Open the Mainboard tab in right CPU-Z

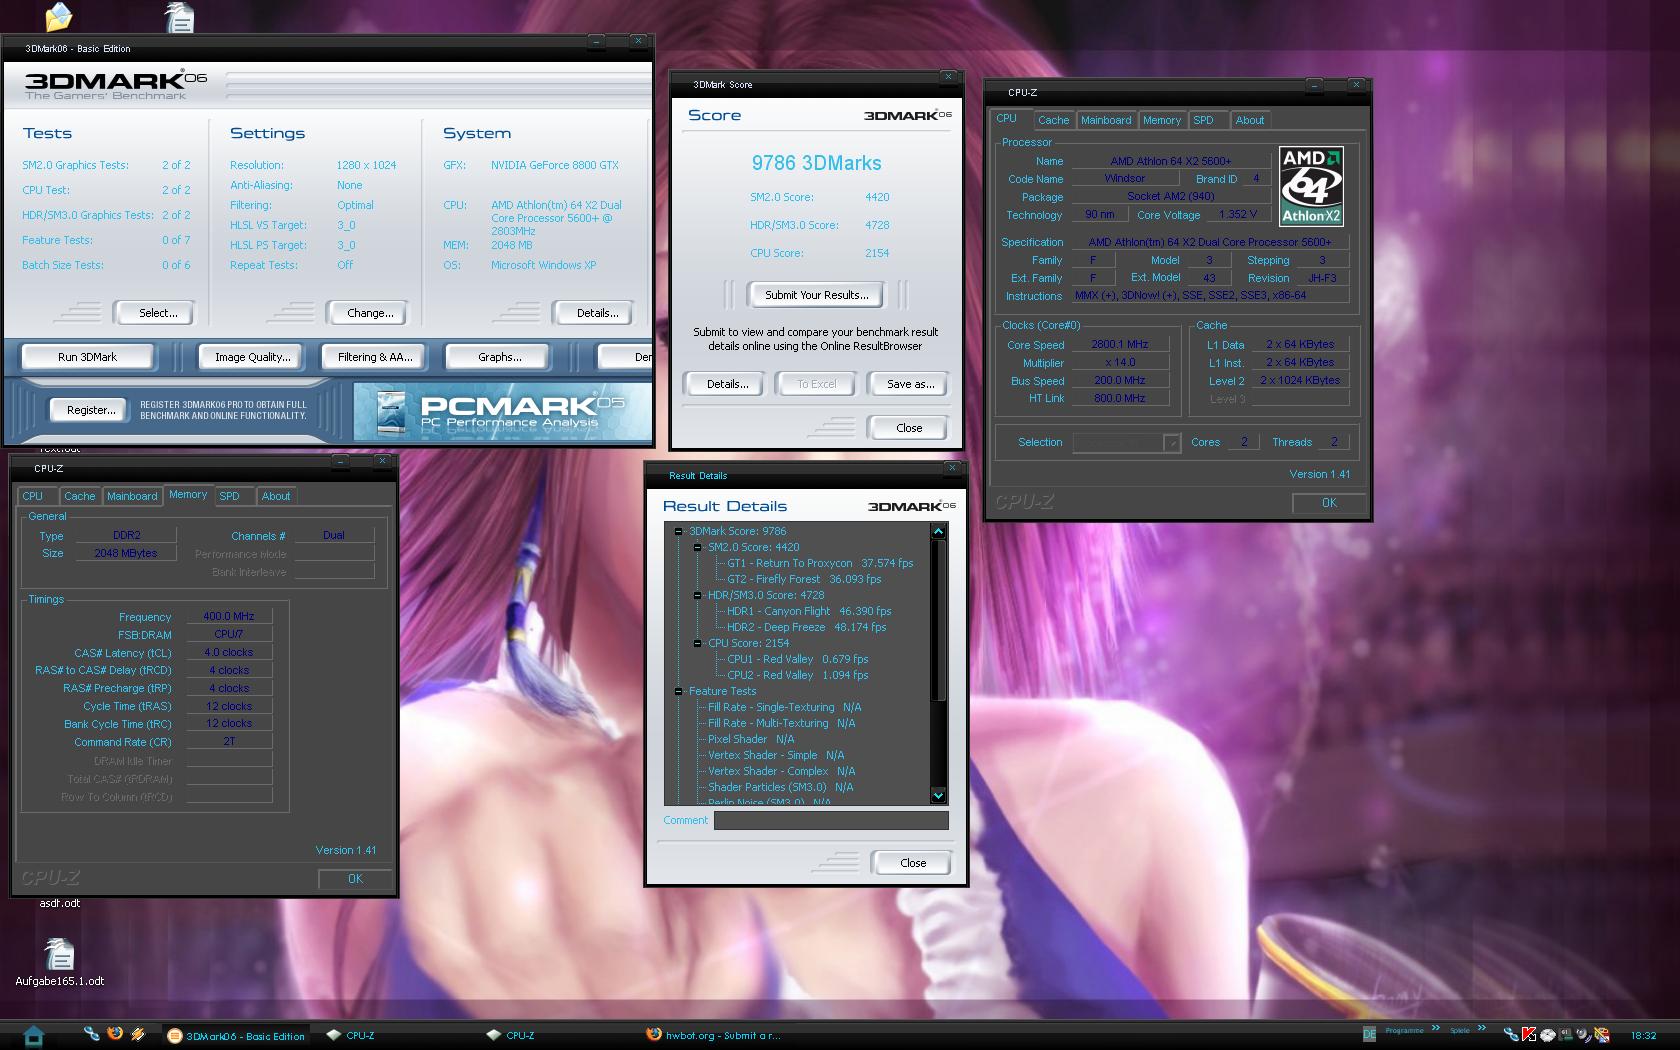coord(1106,120)
